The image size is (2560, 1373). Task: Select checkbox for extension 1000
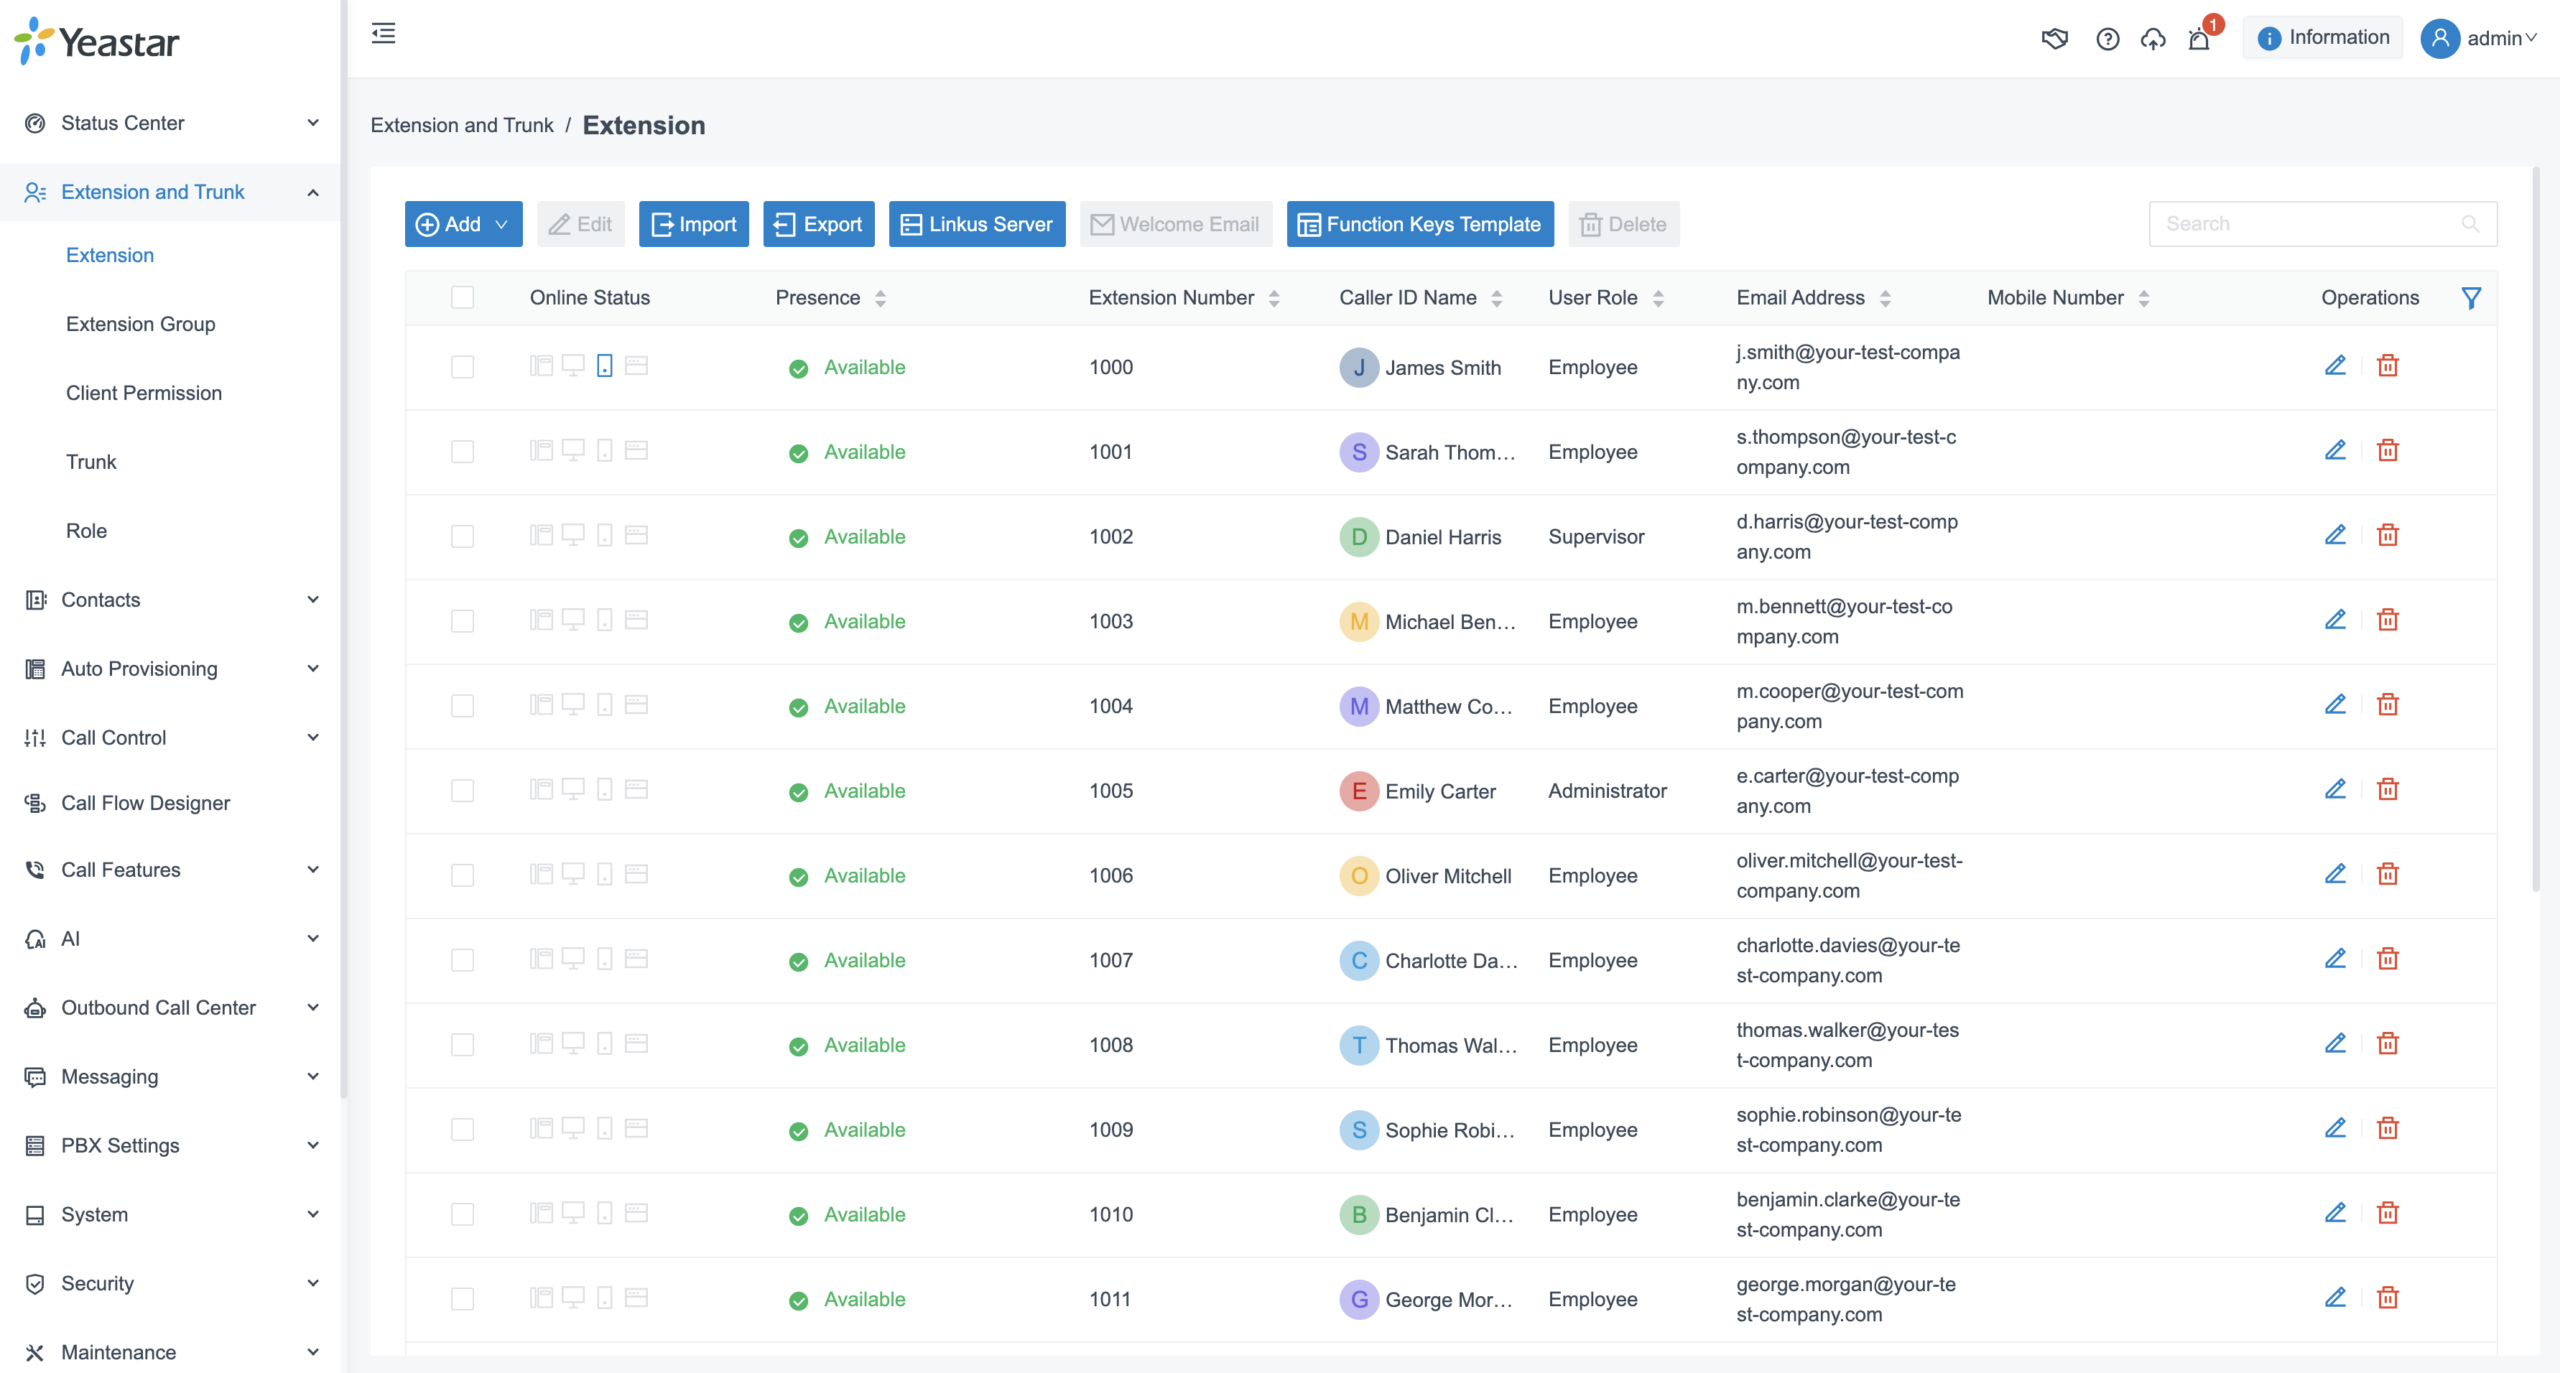(462, 367)
